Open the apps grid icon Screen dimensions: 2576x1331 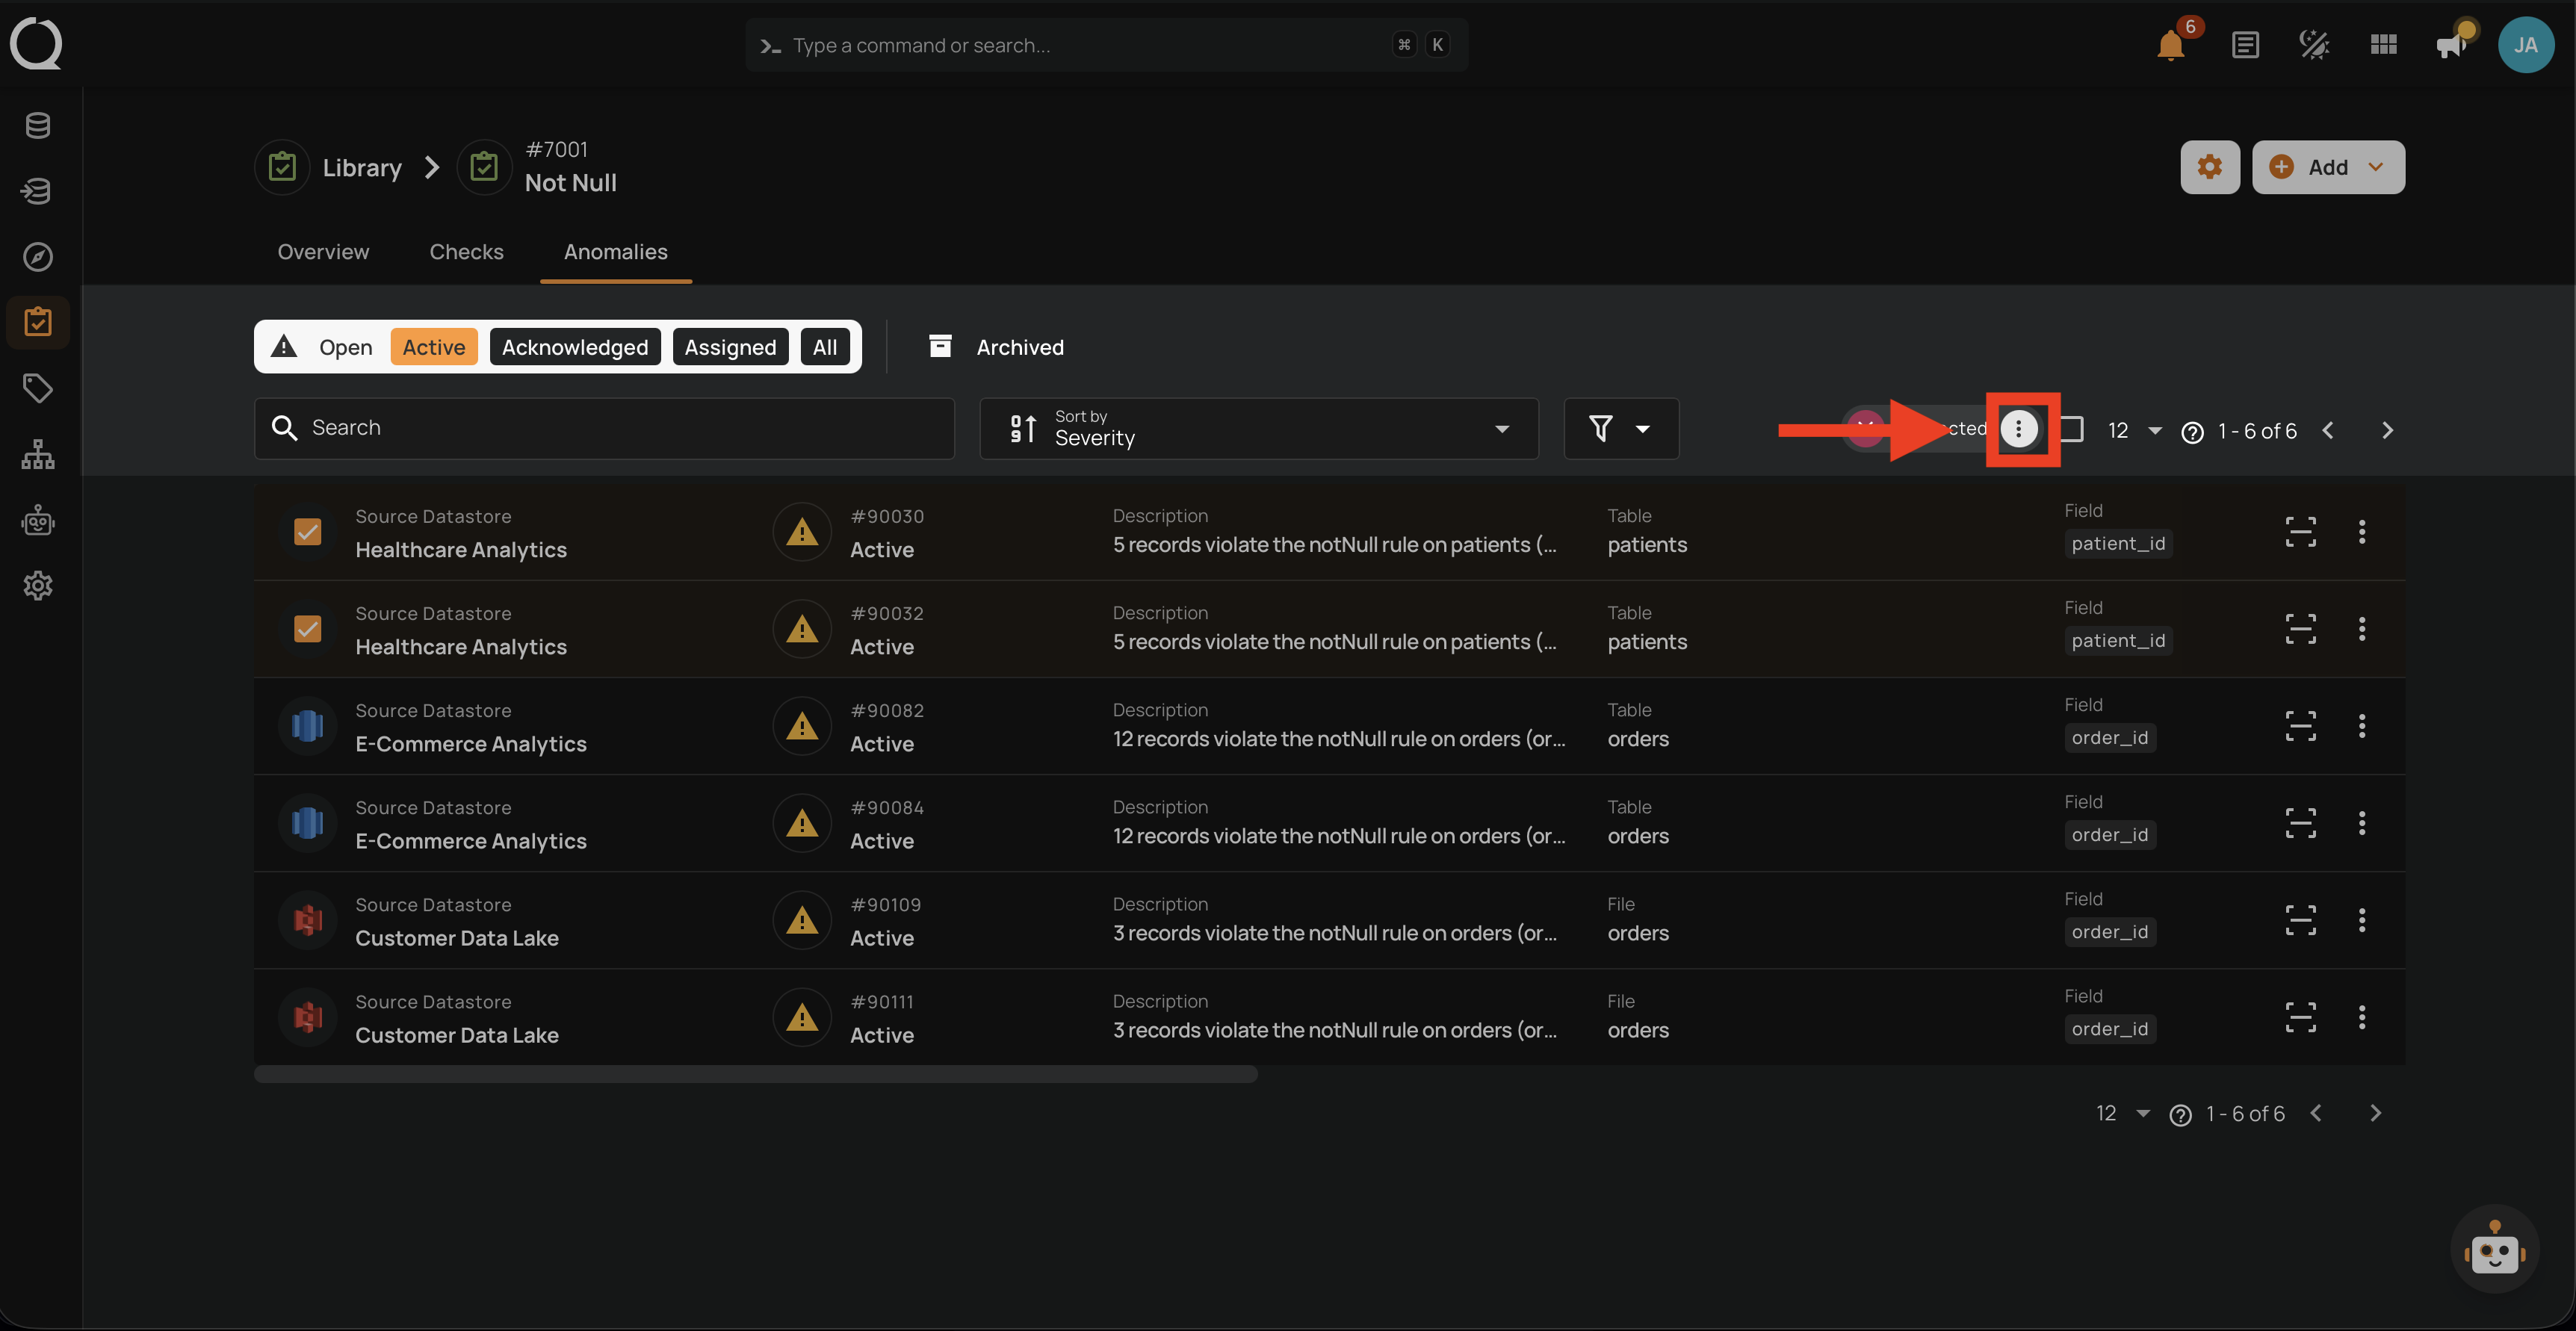point(2383,45)
